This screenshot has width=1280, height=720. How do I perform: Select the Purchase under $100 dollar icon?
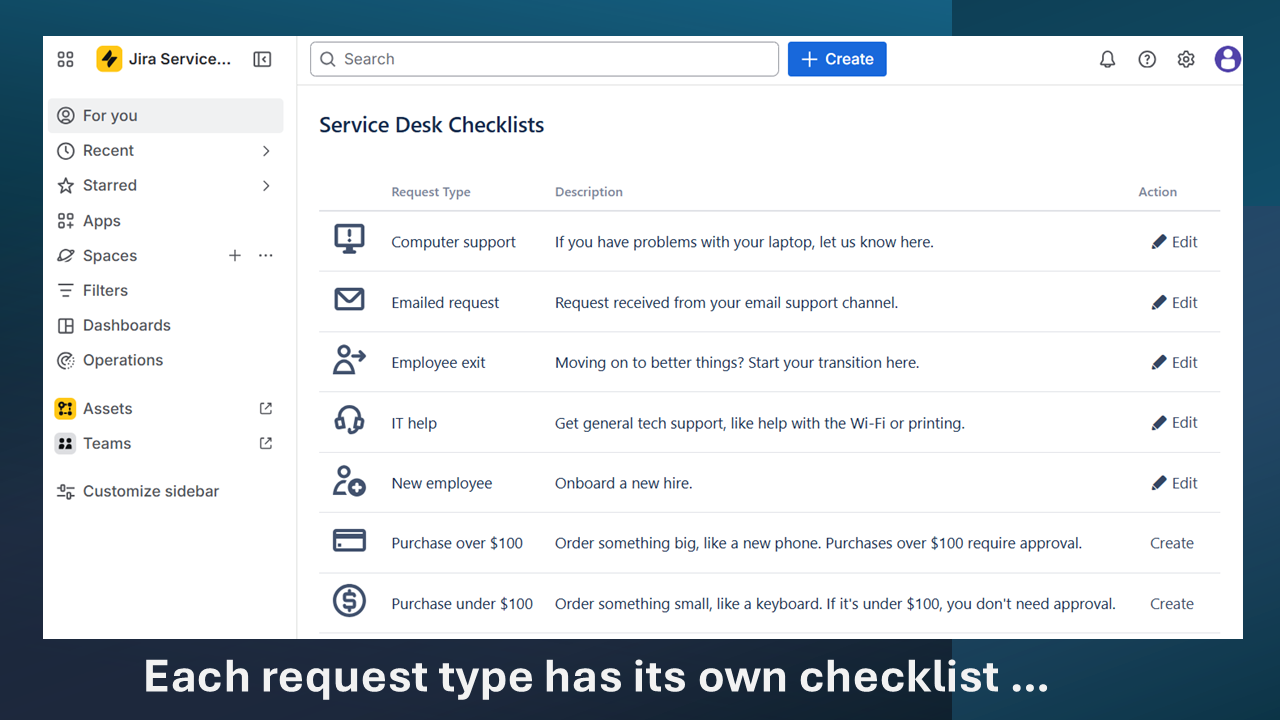[x=349, y=602]
